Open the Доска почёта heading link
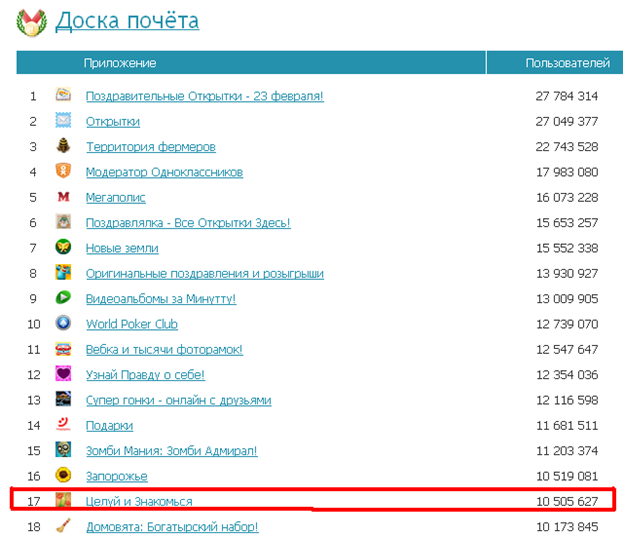Image resolution: width=623 pixels, height=537 pixels. coord(127,21)
